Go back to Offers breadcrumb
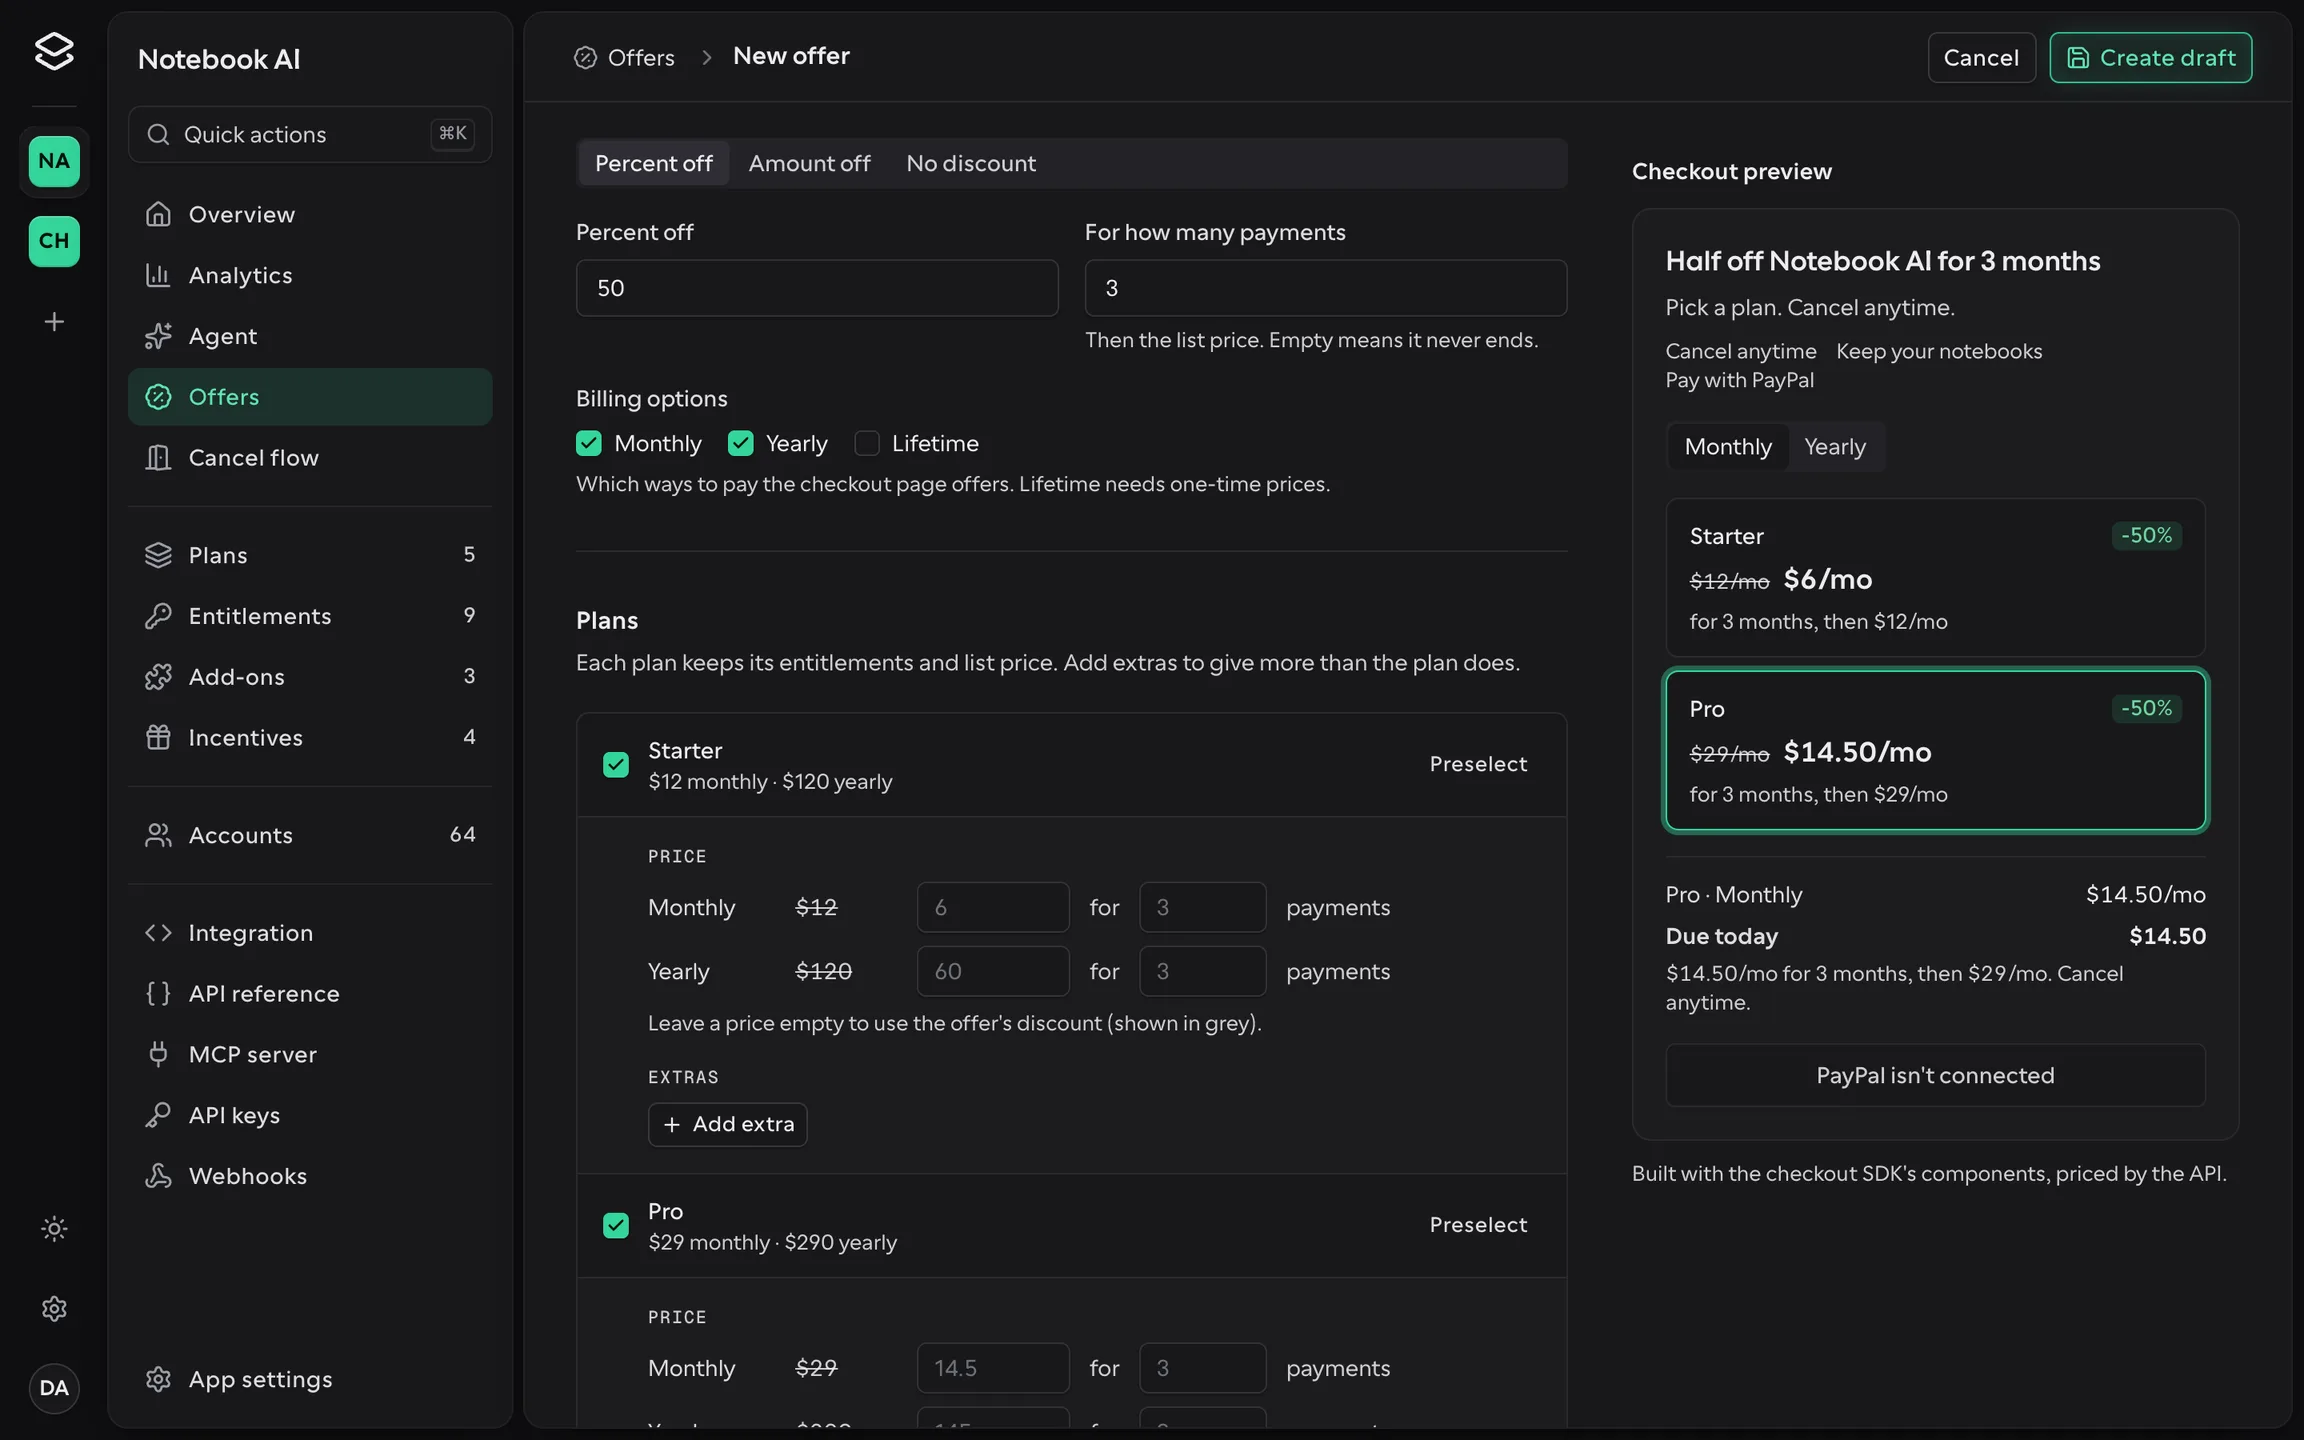 [625, 58]
